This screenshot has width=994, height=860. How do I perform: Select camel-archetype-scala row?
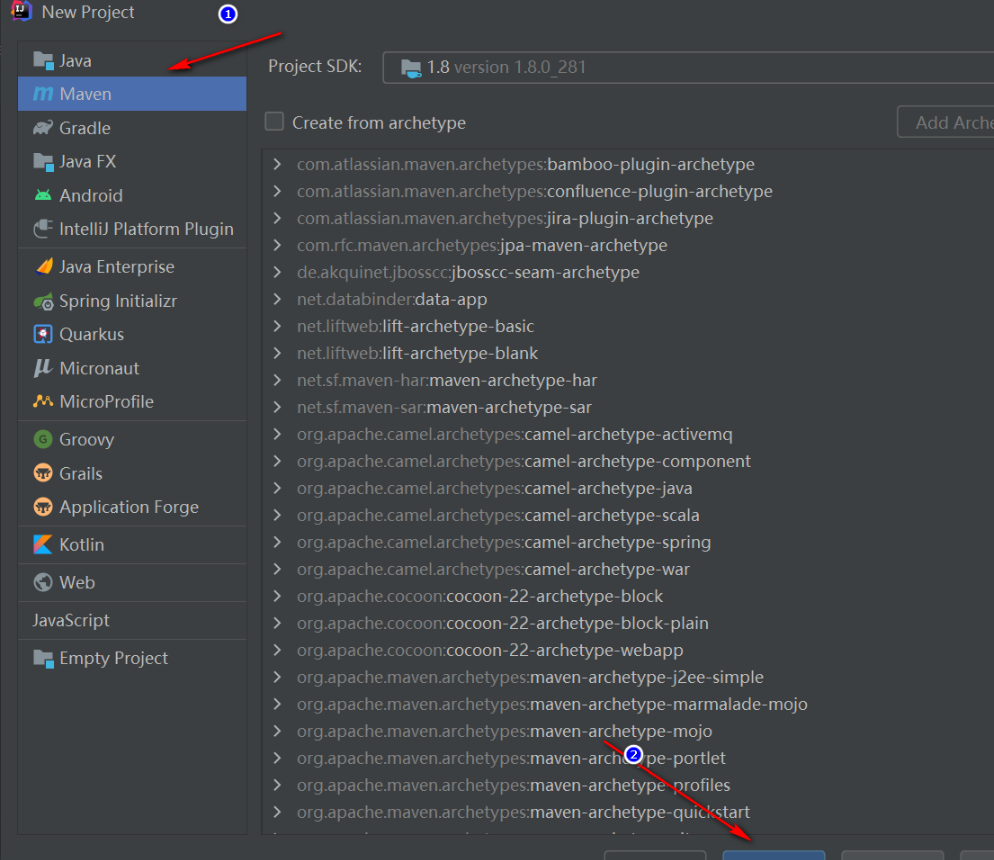[x=628, y=515]
